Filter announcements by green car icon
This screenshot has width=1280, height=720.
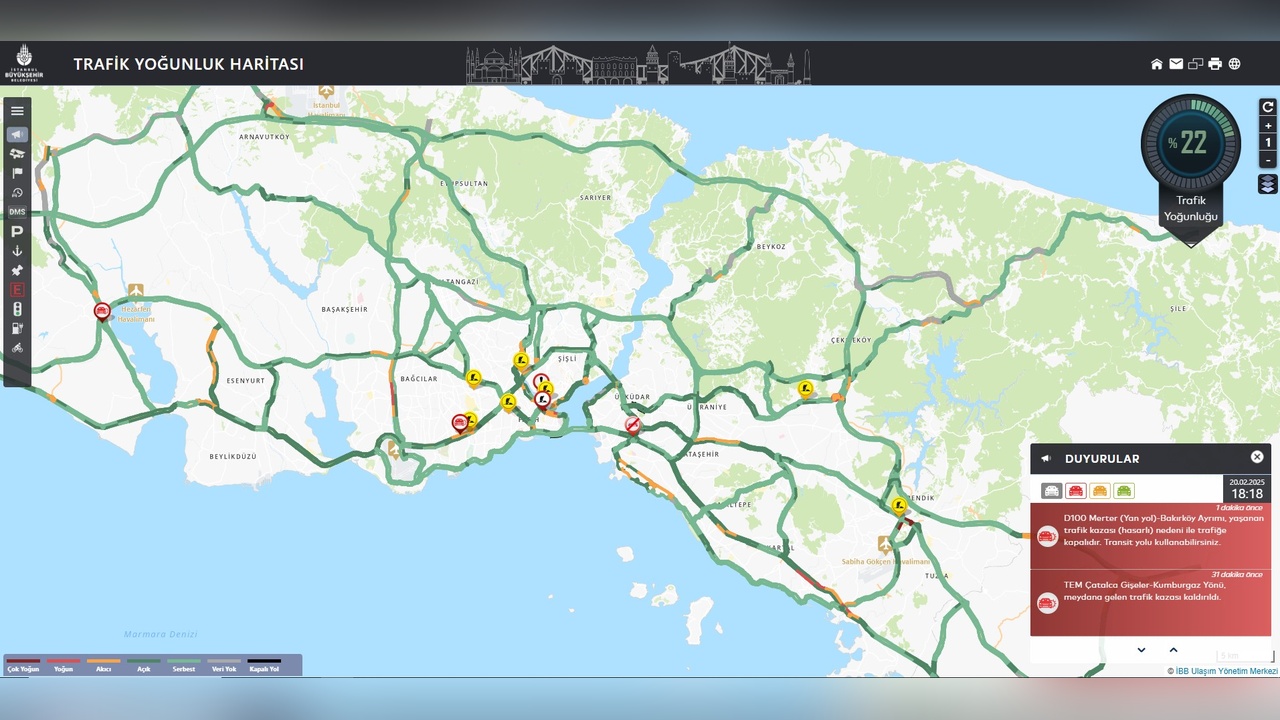coord(1125,491)
